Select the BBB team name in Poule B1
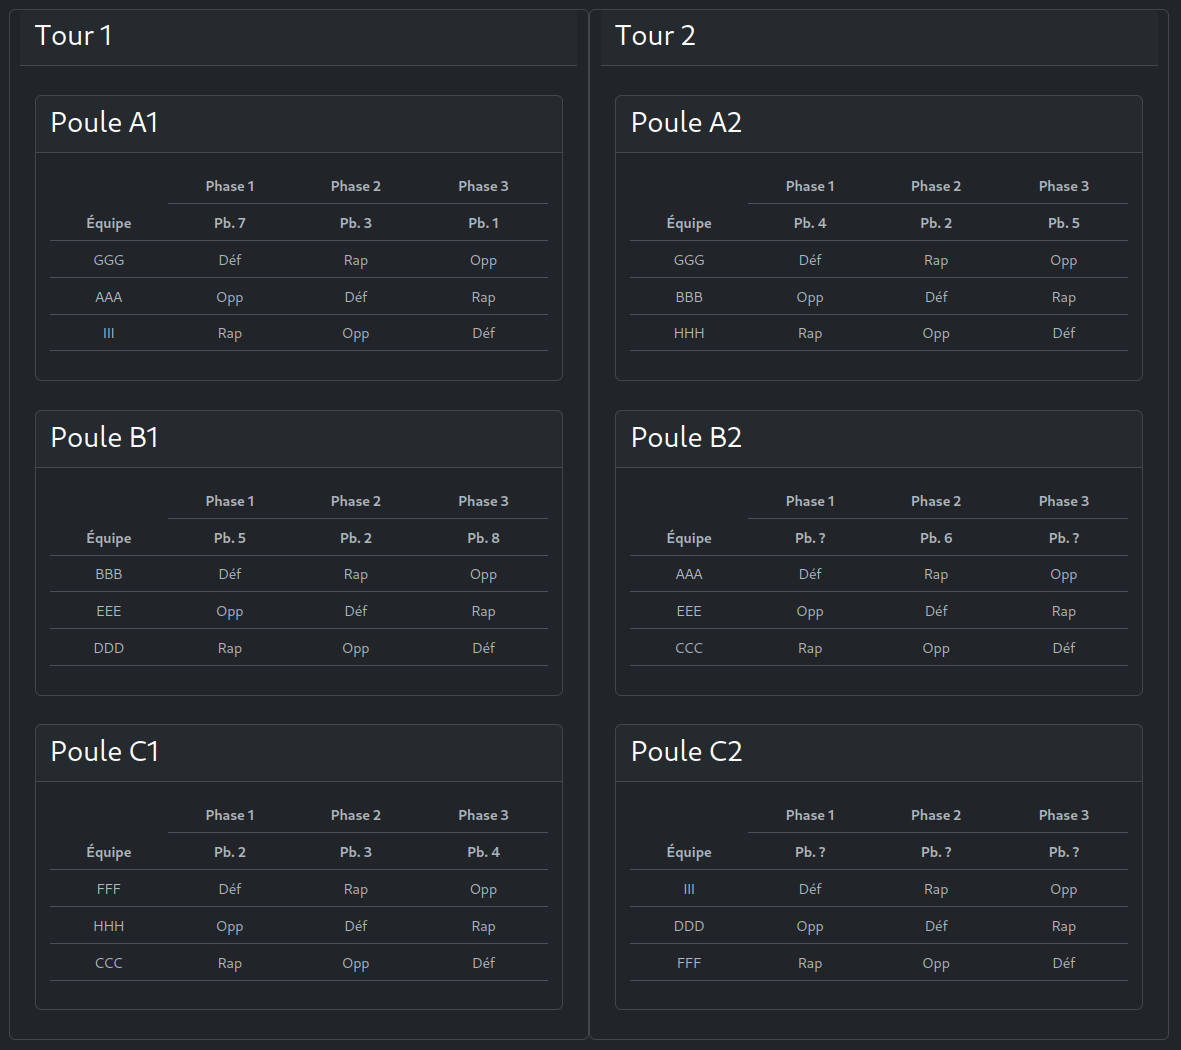 [x=108, y=574]
